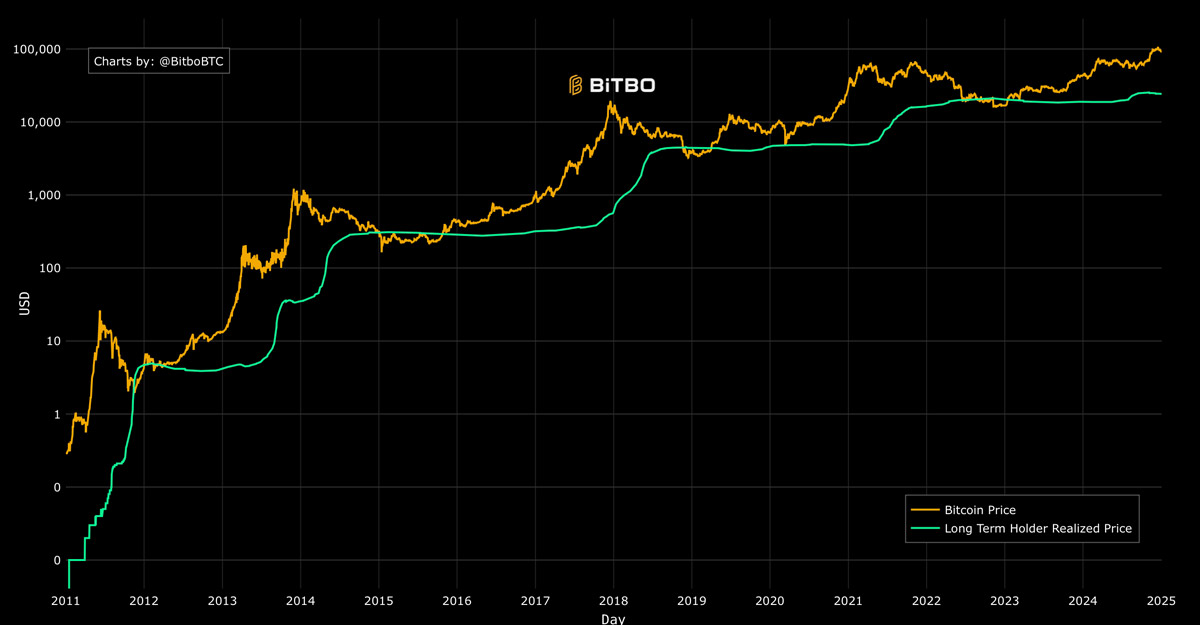This screenshot has height=625, width=1200.
Task: Click the Day x-axis title
Action: [x=614, y=619]
